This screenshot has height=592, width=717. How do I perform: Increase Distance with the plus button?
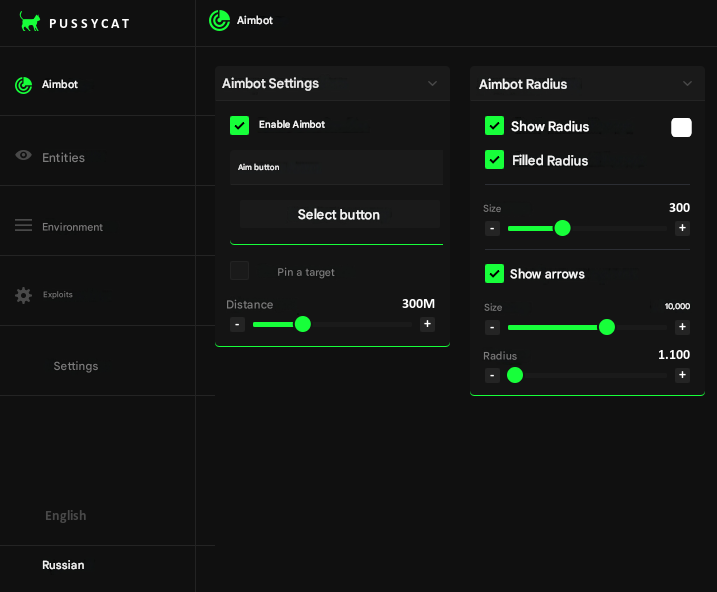tap(427, 324)
